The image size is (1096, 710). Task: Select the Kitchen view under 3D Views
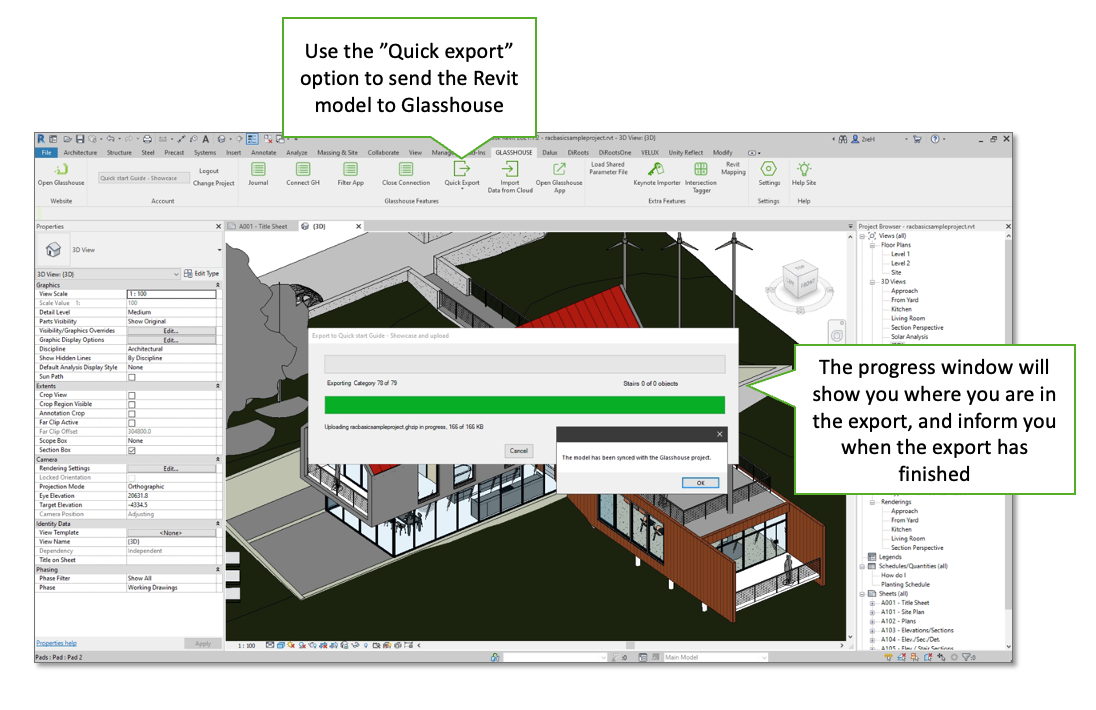901,309
